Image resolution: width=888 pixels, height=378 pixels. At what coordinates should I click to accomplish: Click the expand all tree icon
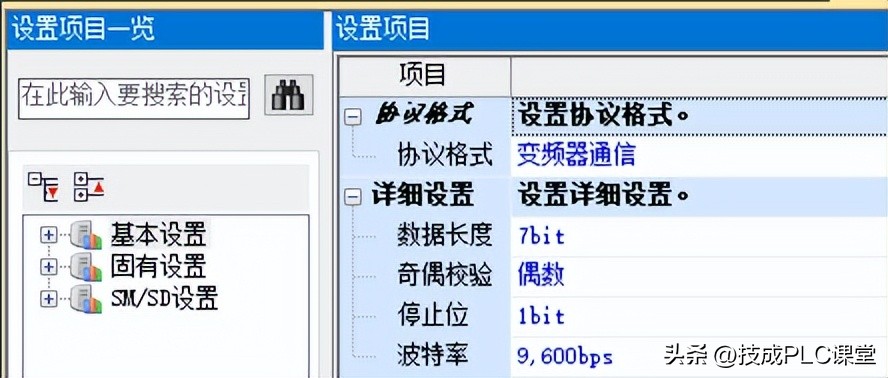pyautogui.click(x=44, y=186)
